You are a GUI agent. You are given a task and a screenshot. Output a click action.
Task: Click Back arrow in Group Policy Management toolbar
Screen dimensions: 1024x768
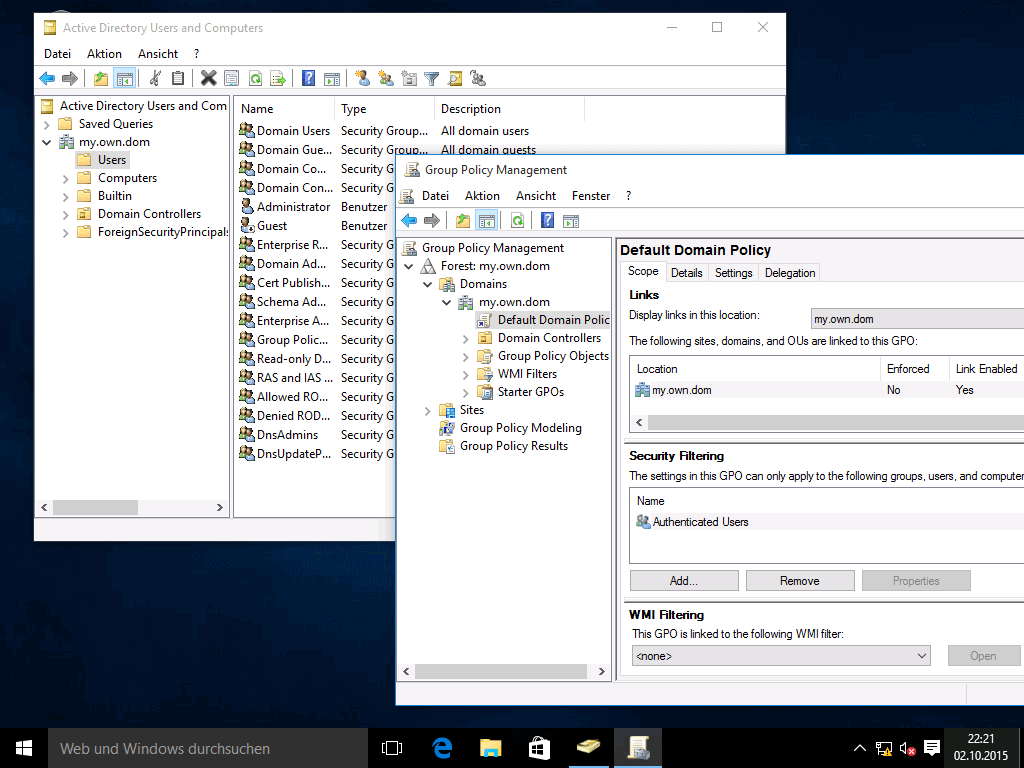pyautogui.click(x=409, y=221)
